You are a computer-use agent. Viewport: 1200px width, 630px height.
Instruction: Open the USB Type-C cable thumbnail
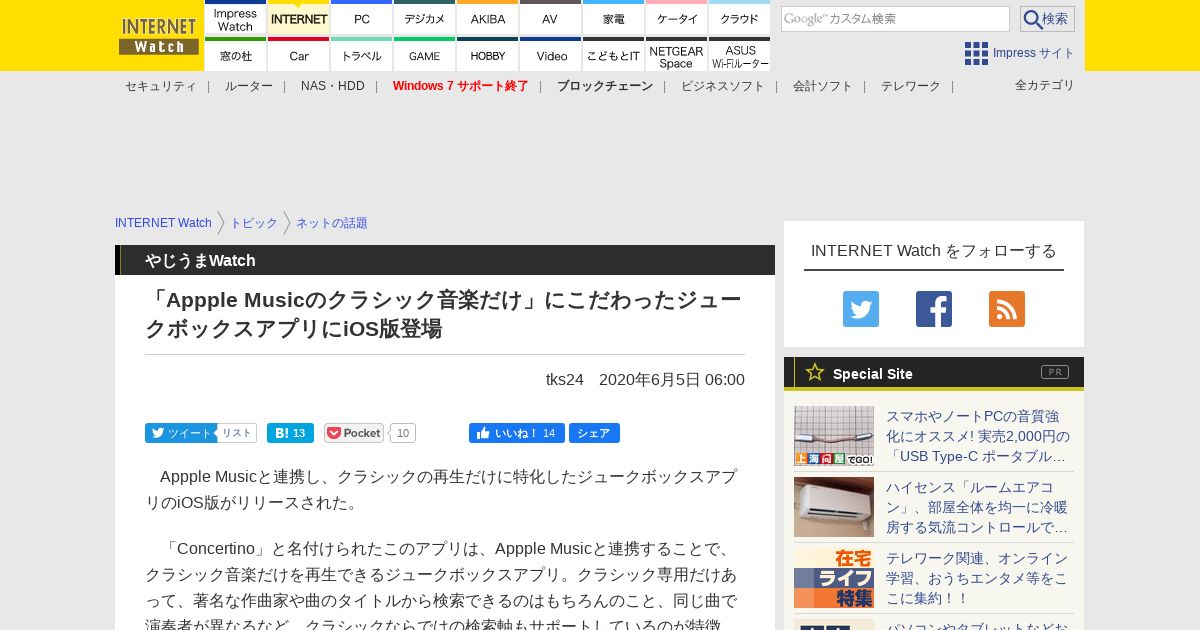tap(834, 436)
